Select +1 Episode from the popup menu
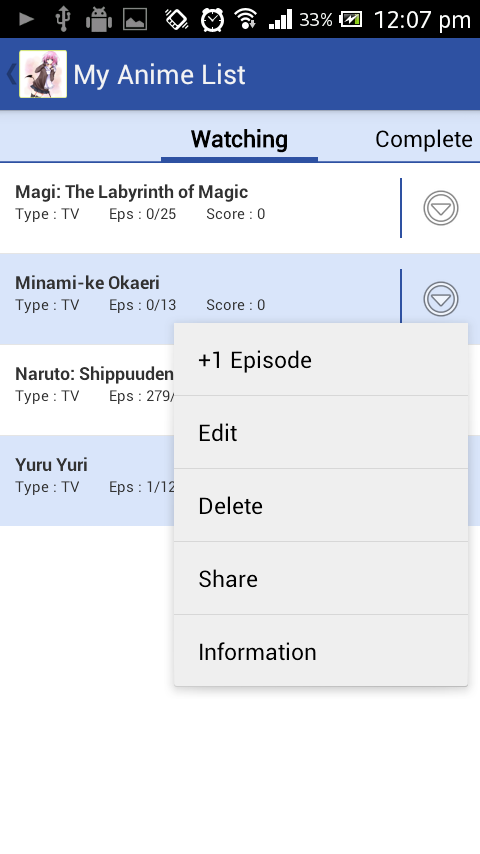The width and height of the screenshot is (480, 854). [321, 360]
